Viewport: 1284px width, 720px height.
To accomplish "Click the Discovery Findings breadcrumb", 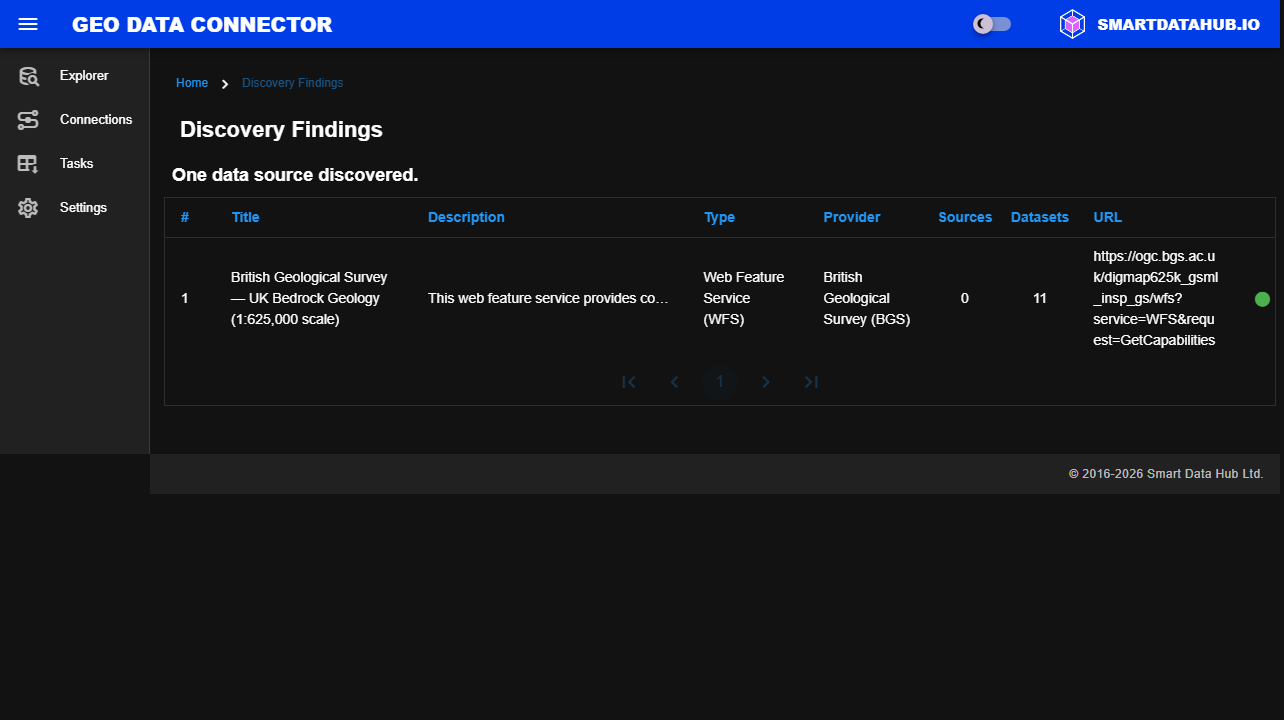I will (292, 83).
